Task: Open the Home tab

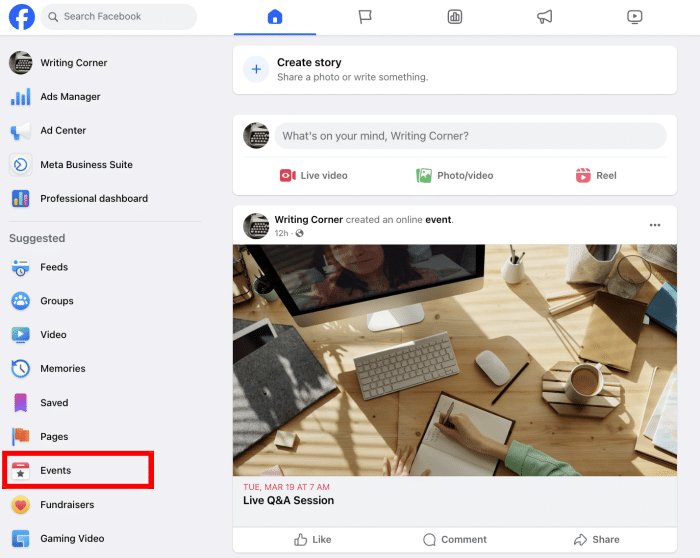Action: coord(275,17)
